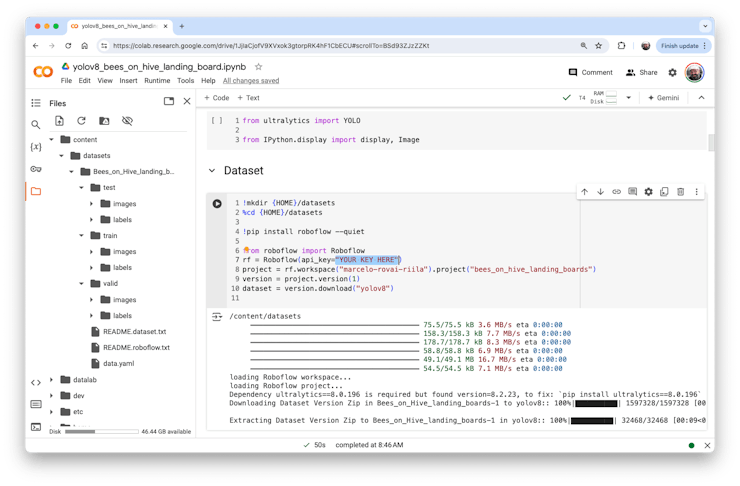The width and height of the screenshot is (740, 486).
Task: Upload a file to session storage
Action: [59, 121]
